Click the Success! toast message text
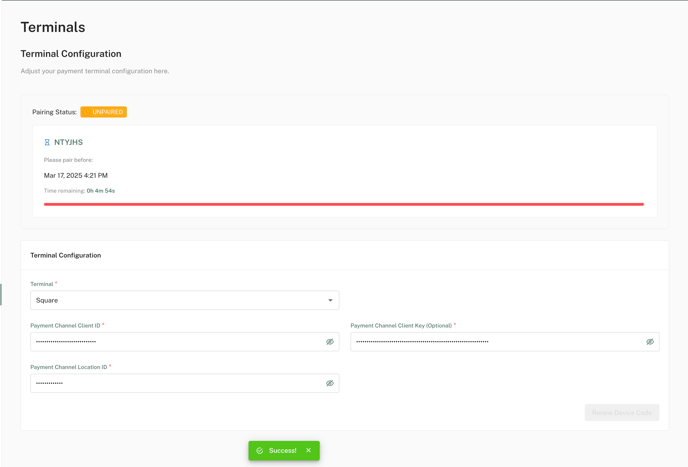 coord(283,451)
